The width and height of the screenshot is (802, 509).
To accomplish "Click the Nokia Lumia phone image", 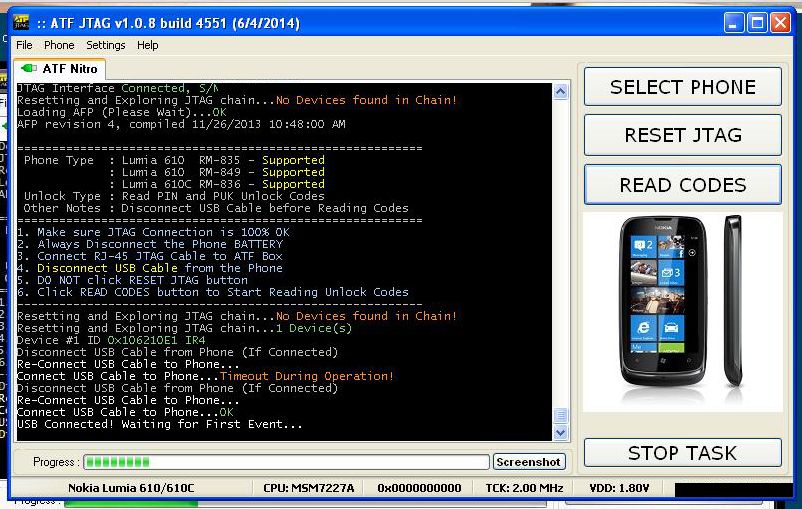I will pos(682,311).
